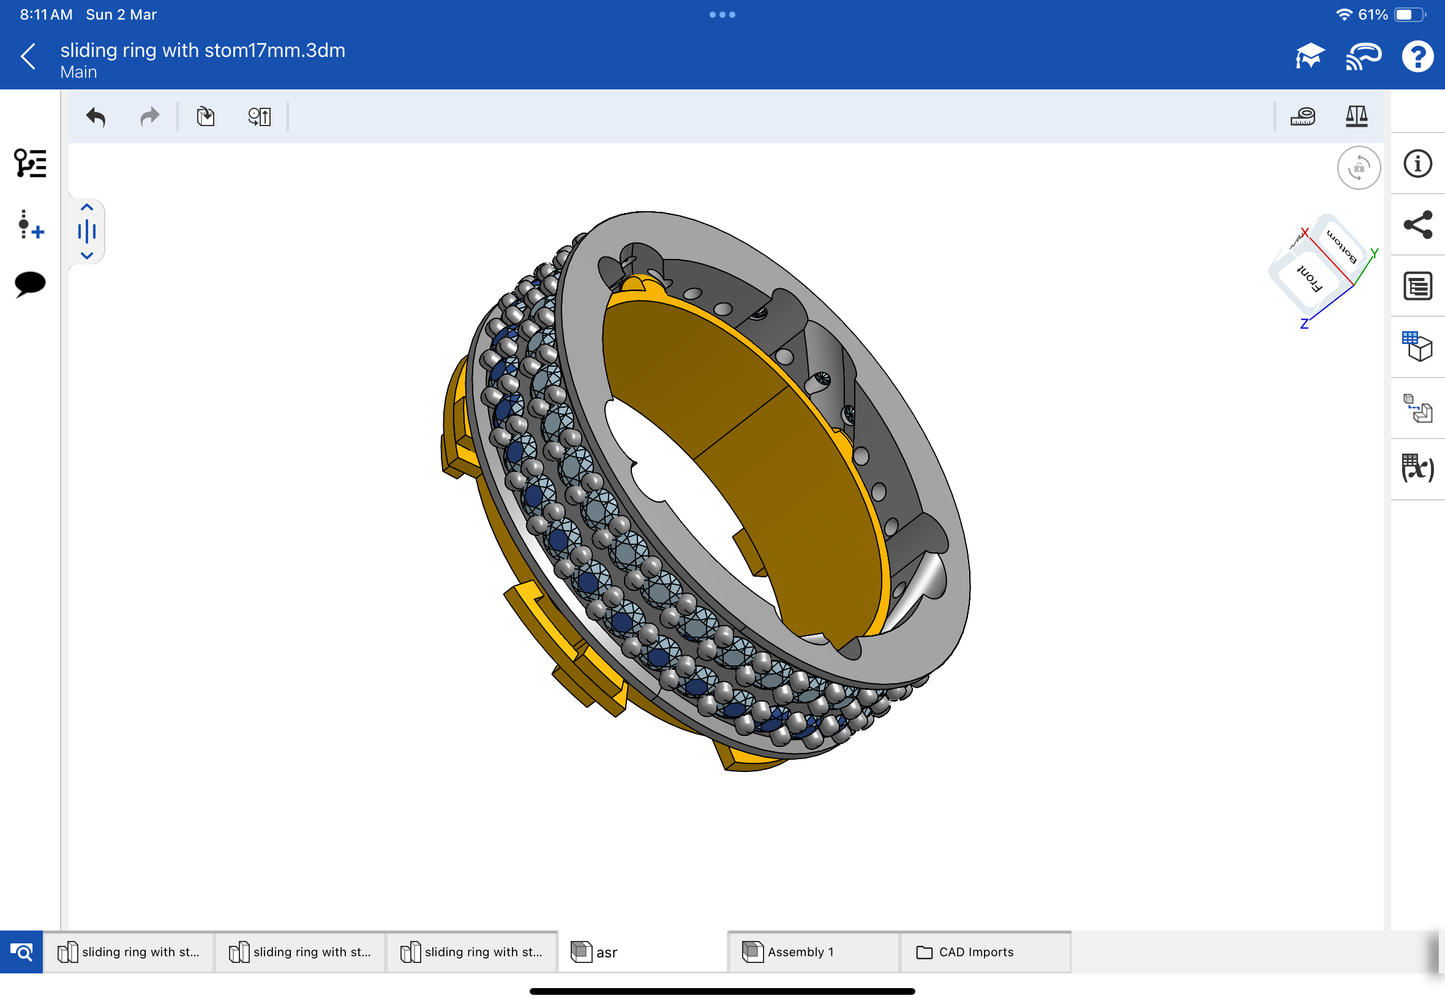The image size is (1445, 1004).
Task: Toggle the document info panel
Action: point(1417,164)
